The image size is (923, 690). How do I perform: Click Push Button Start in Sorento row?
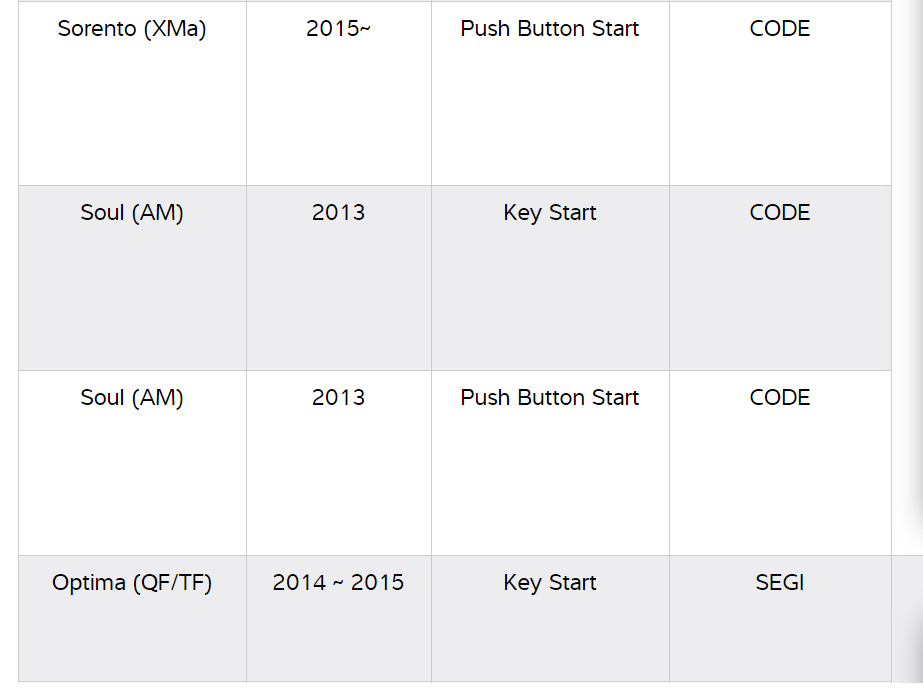pos(550,29)
